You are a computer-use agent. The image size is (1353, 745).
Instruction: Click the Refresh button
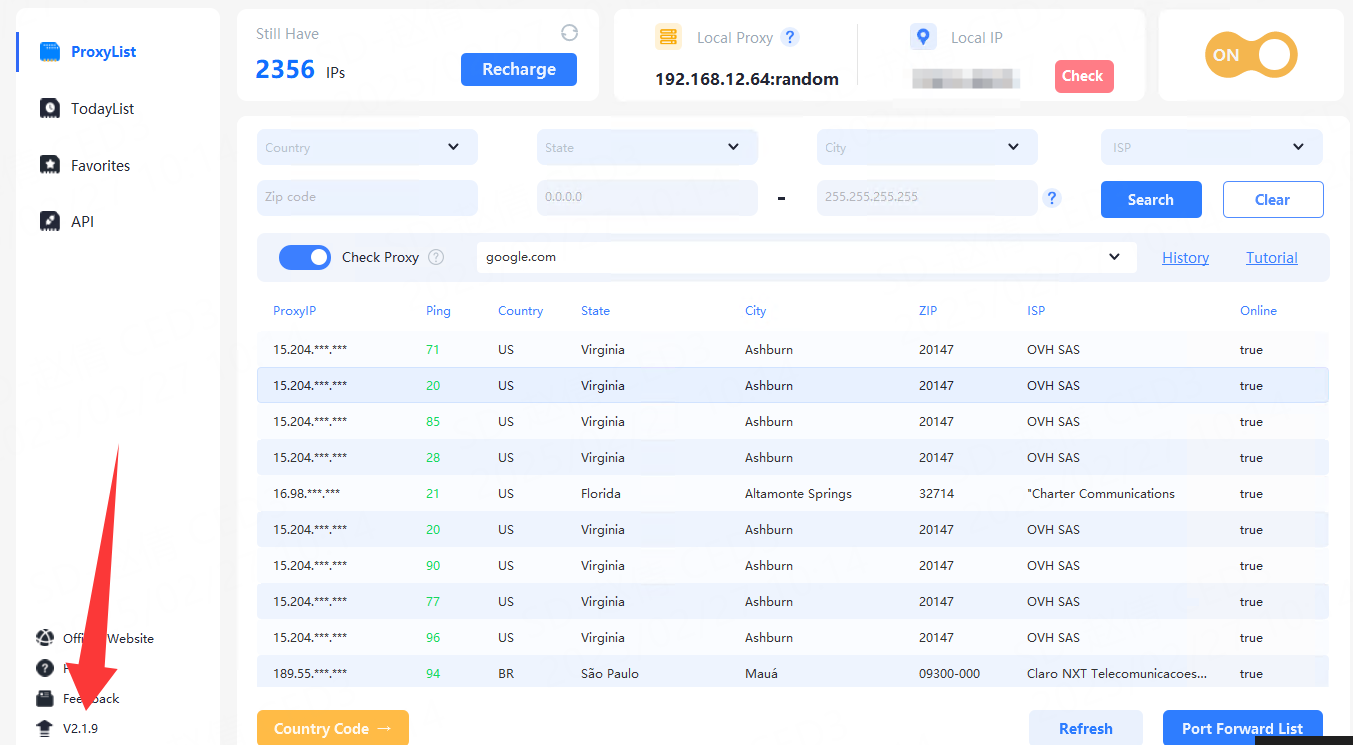pyautogui.click(x=1086, y=728)
